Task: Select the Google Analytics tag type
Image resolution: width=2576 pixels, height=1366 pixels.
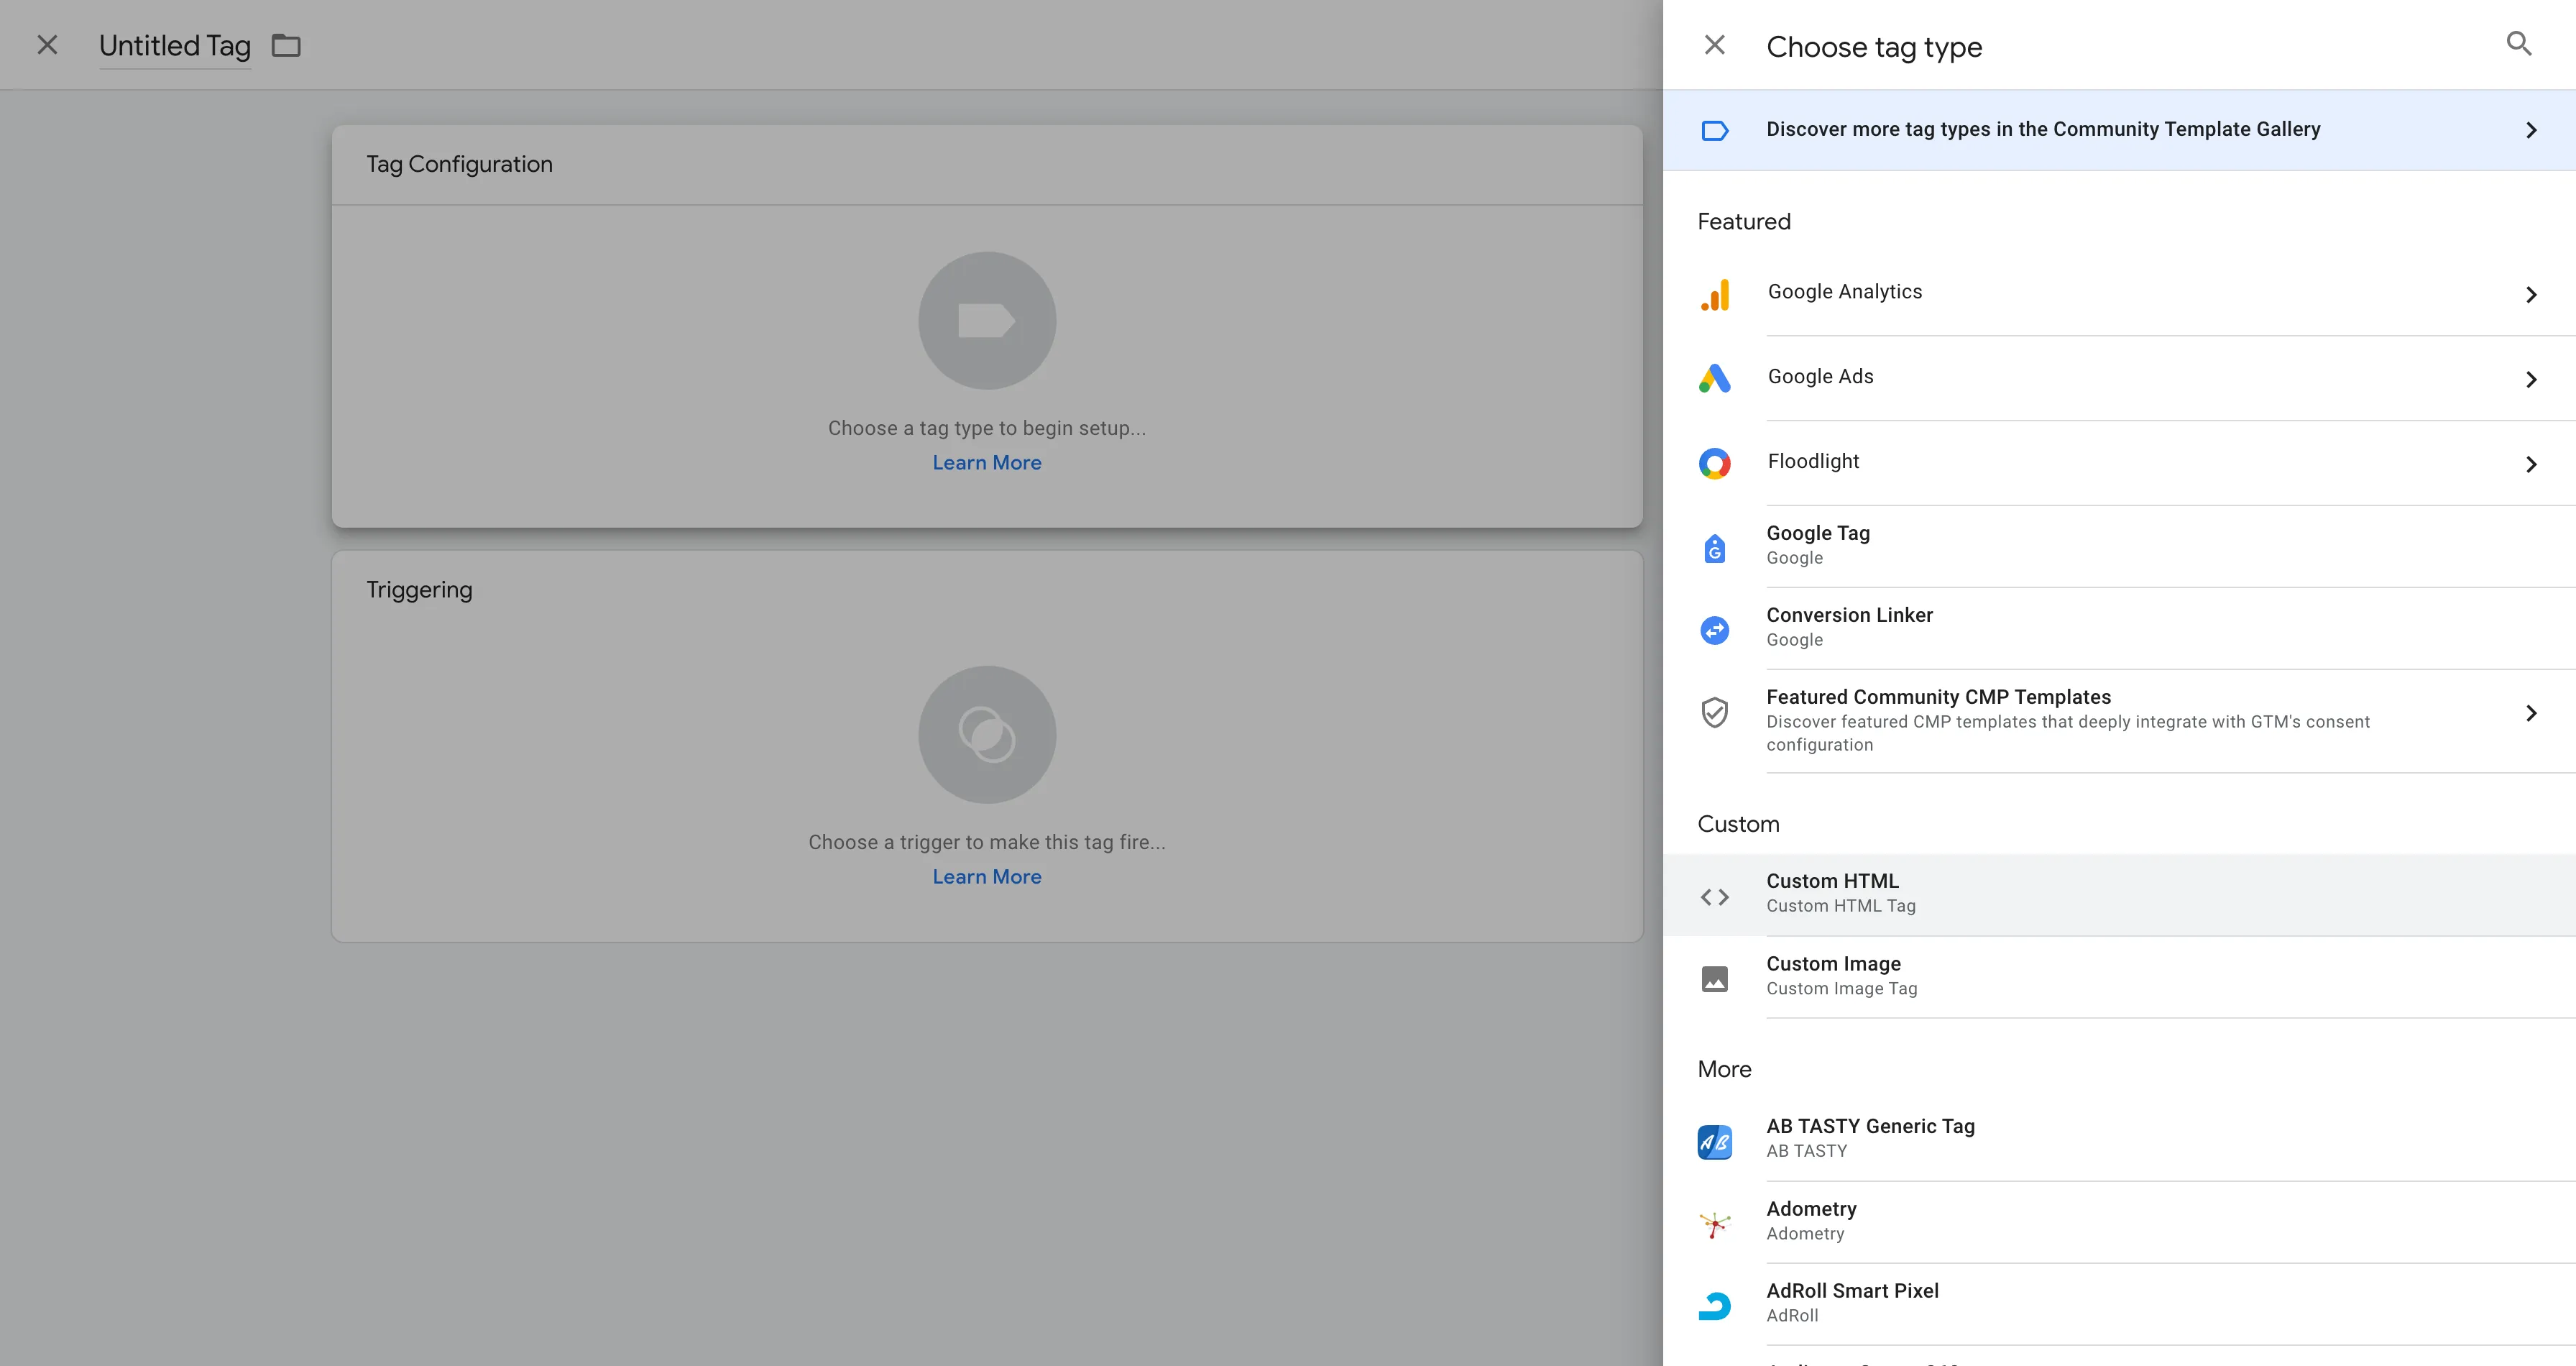Action: pos(2119,293)
